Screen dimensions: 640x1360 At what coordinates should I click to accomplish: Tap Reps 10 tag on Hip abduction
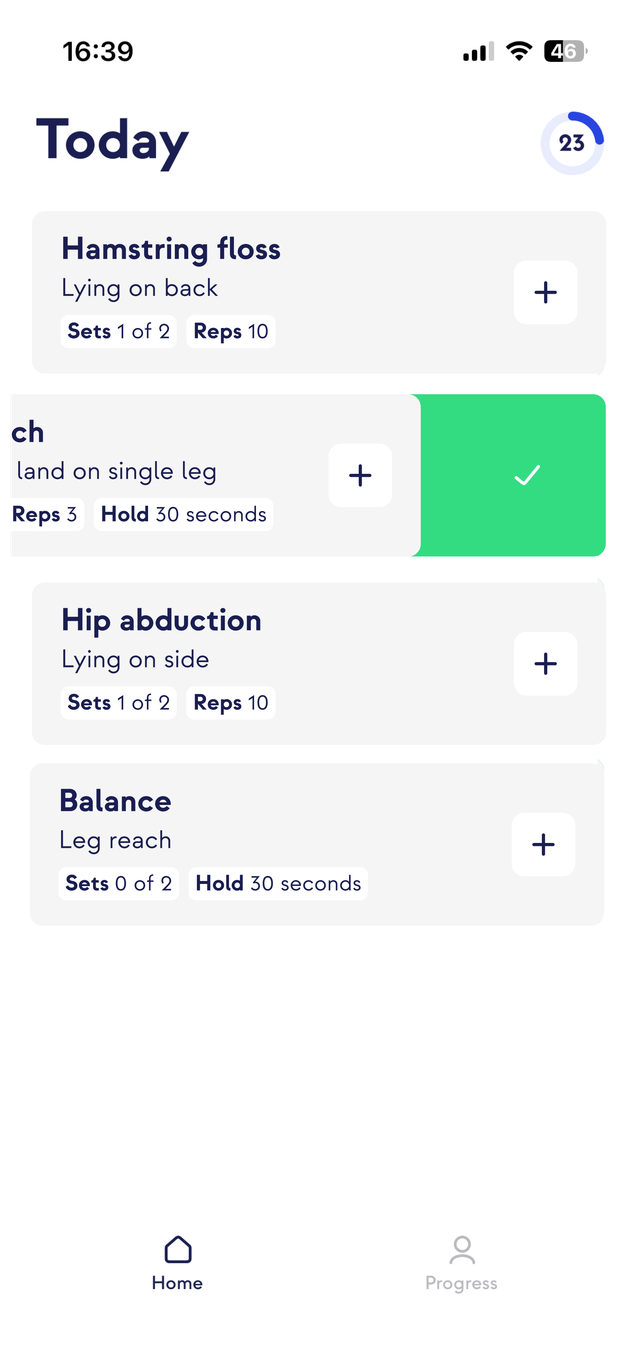click(x=231, y=702)
